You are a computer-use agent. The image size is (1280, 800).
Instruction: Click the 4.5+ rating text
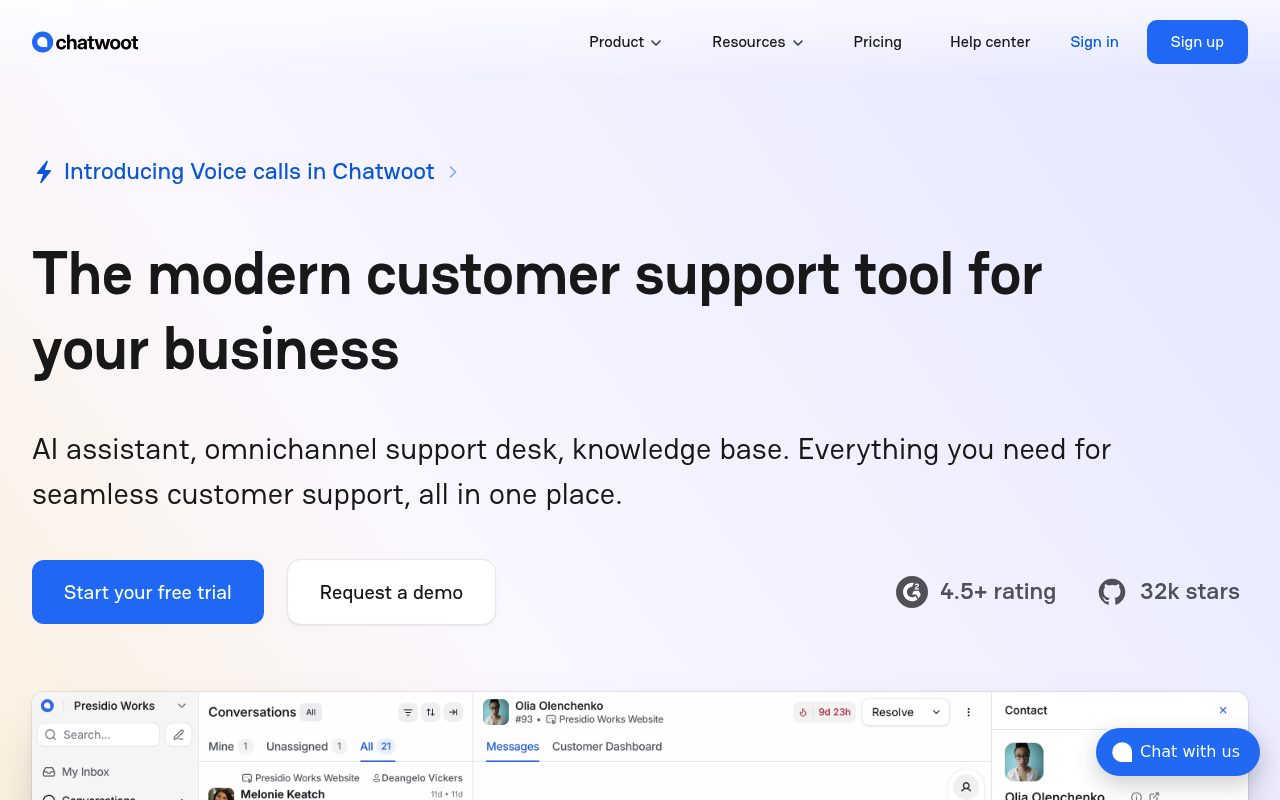coord(998,592)
